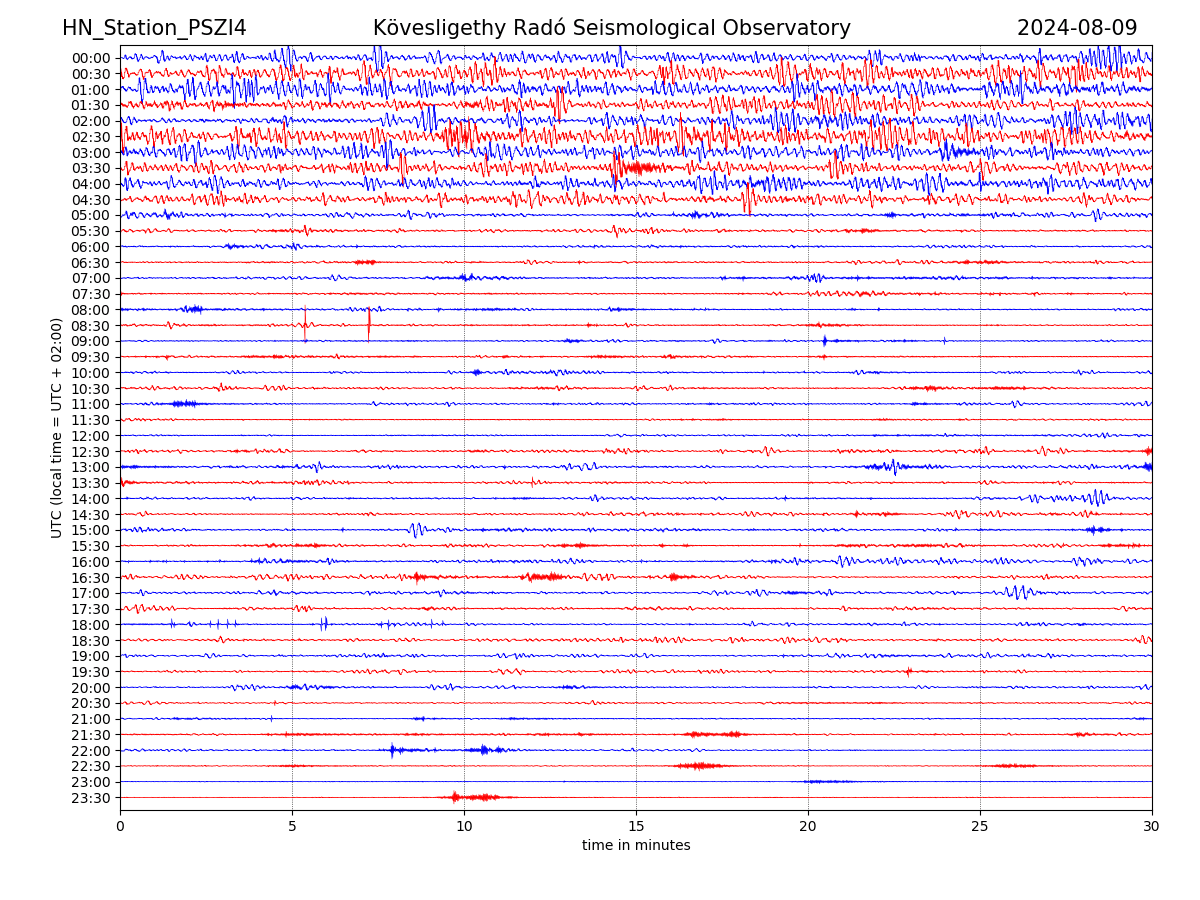Select the 20 minute x-axis tick label
Image resolution: width=1200 pixels, height=900 pixels.
pos(808,826)
